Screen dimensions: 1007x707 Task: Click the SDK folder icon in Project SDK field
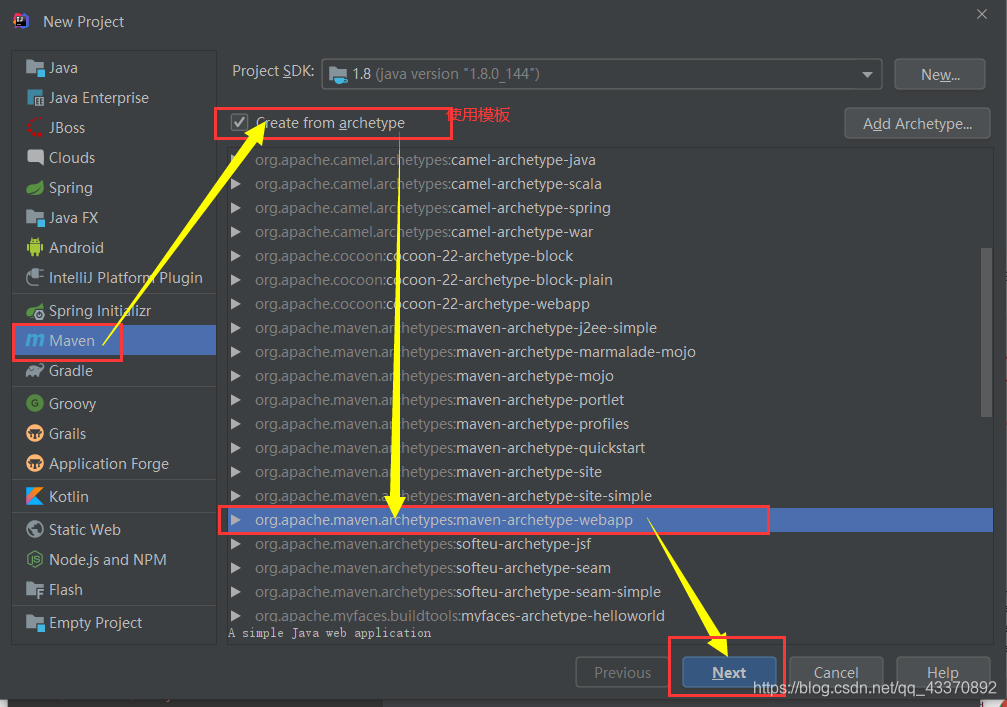click(x=338, y=74)
